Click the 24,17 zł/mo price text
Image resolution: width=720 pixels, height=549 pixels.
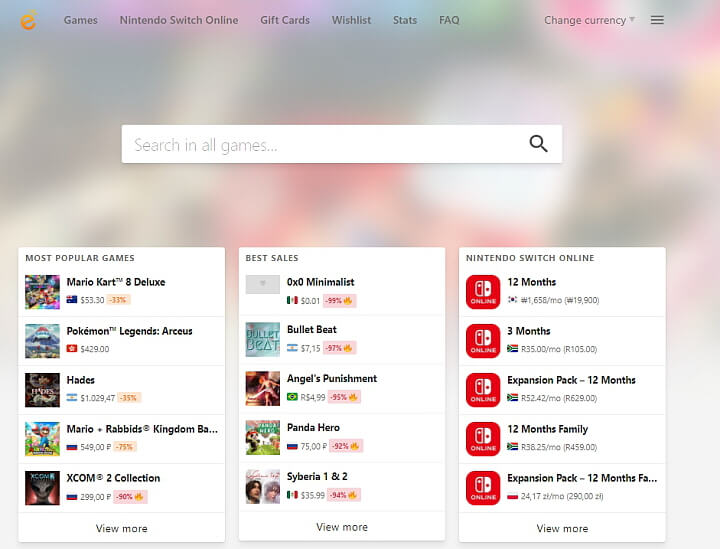tap(562, 496)
